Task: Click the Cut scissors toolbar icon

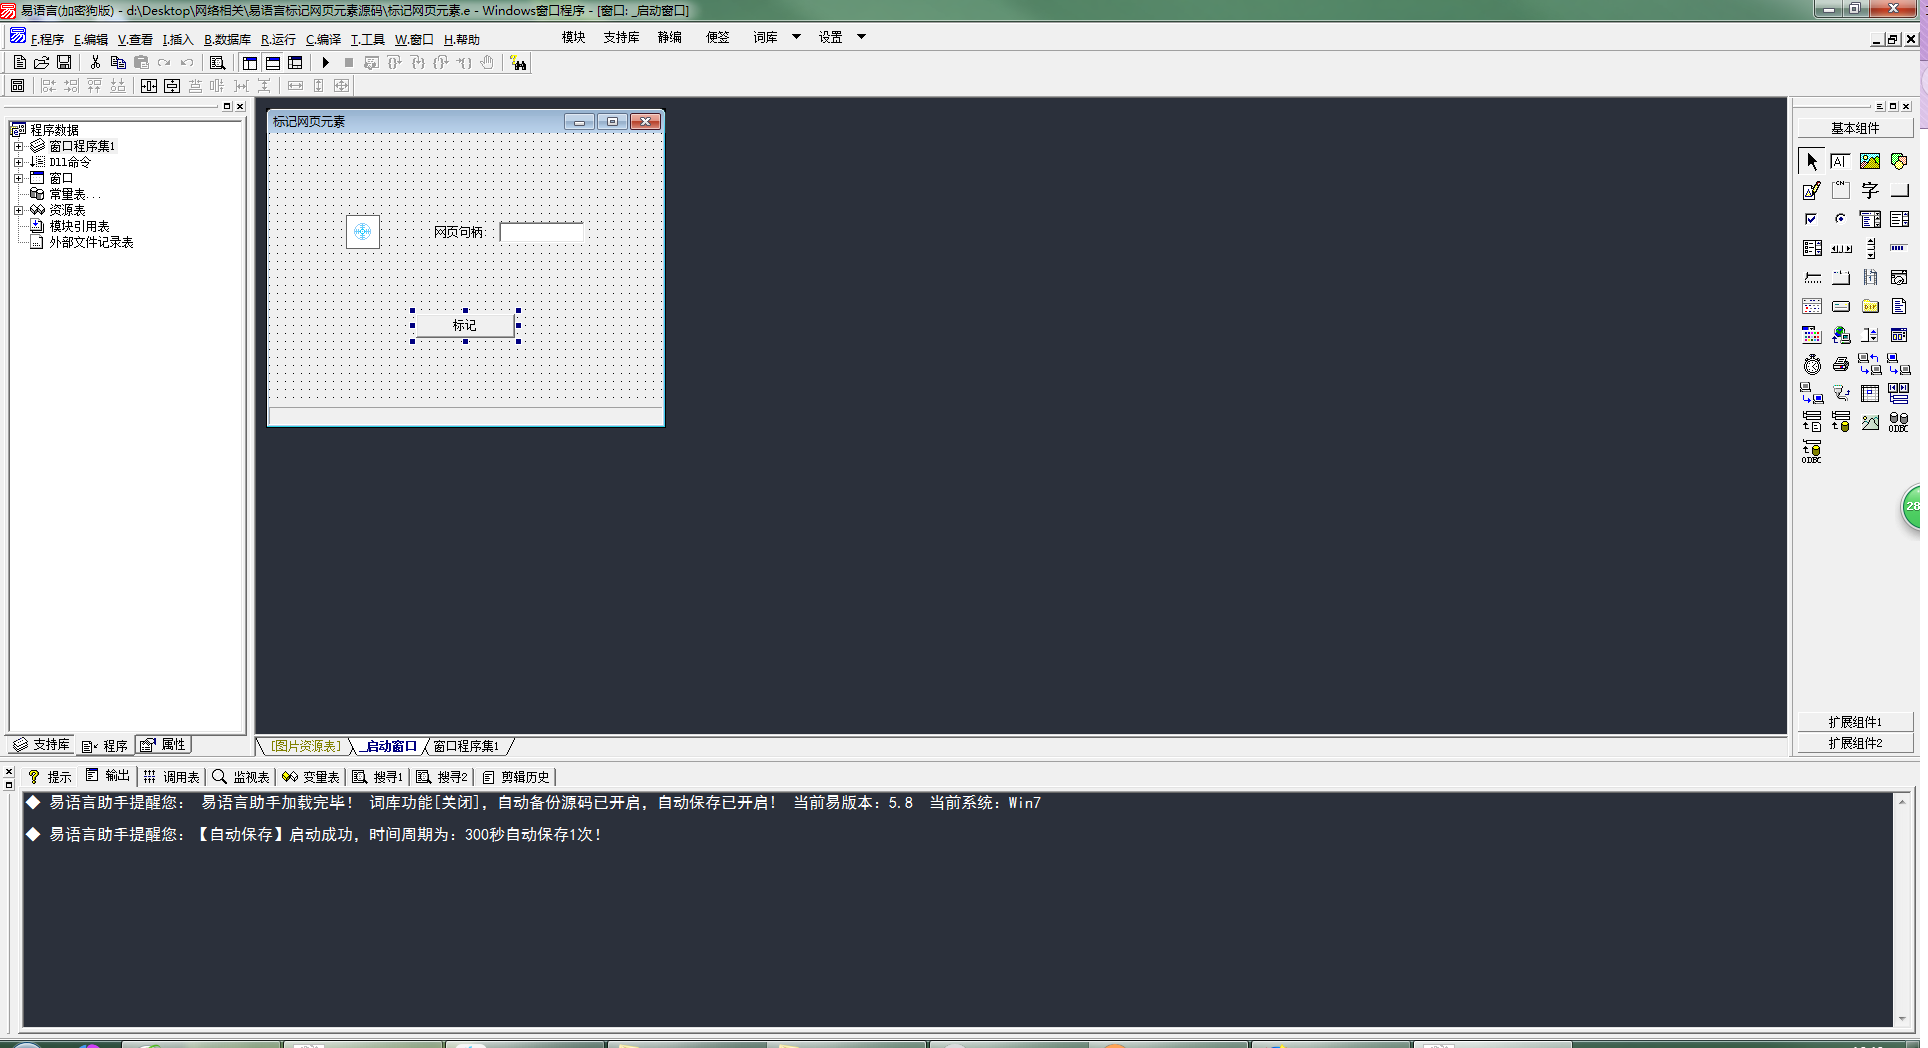Action: (95, 63)
